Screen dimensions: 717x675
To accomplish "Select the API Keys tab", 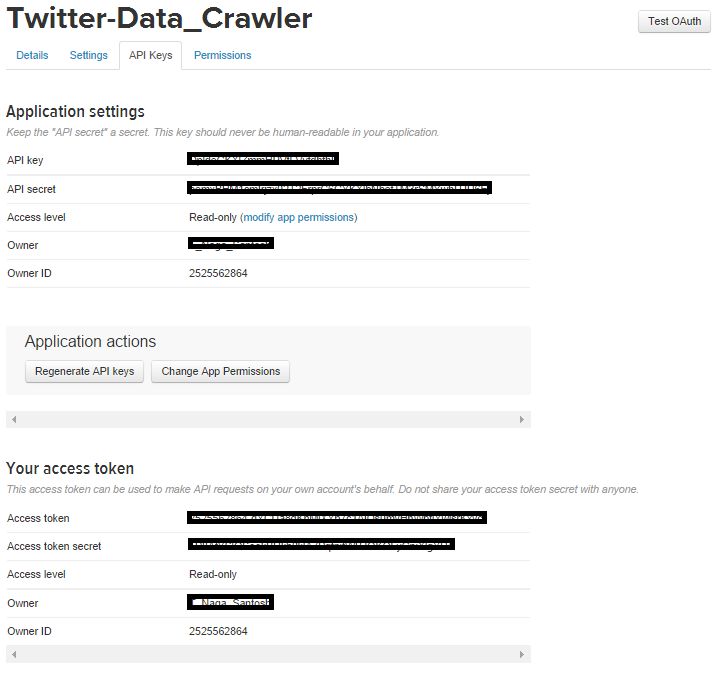I will pyautogui.click(x=150, y=55).
